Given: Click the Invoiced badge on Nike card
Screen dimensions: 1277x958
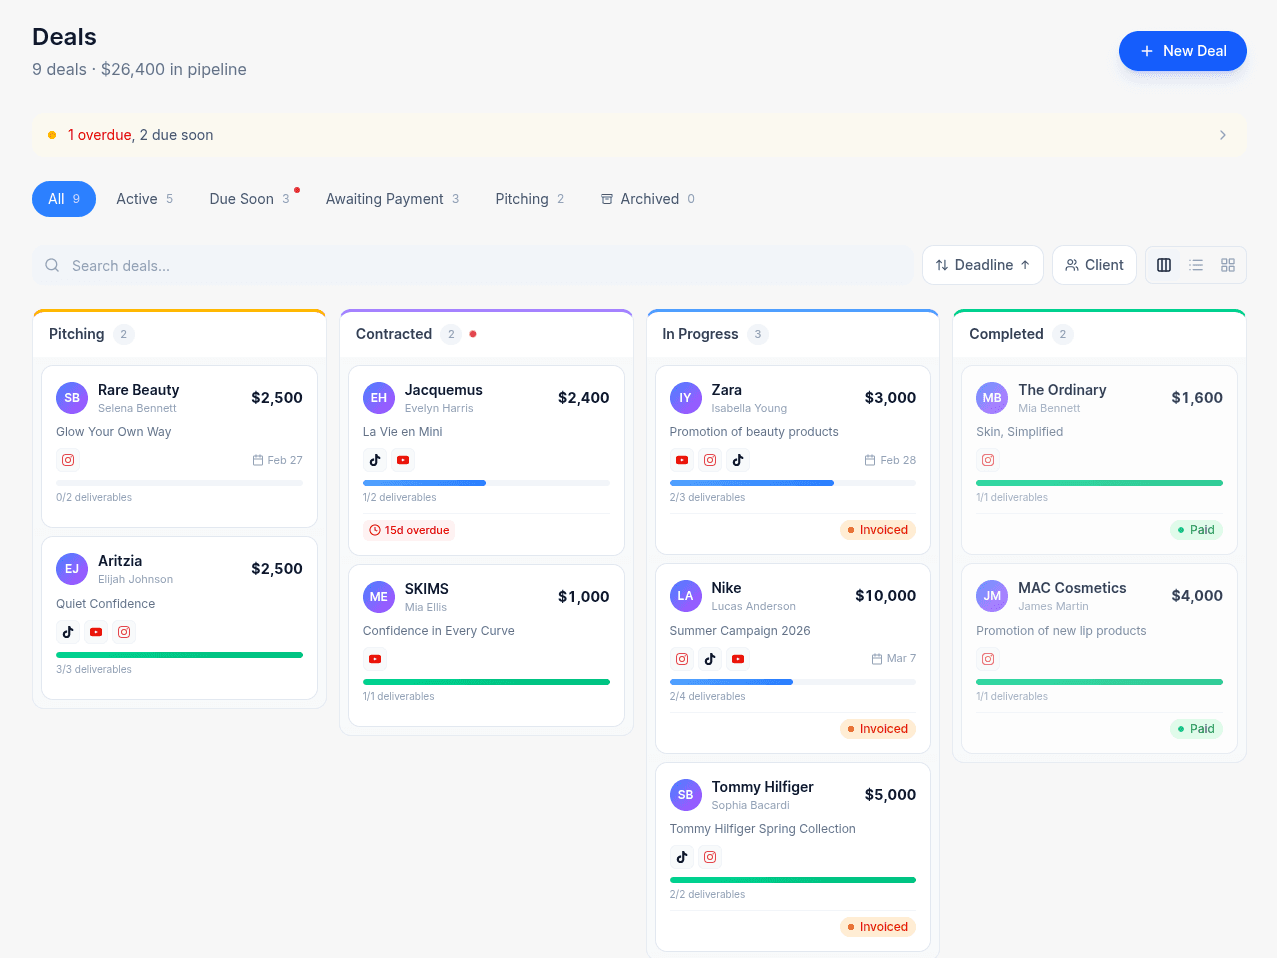Looking at the screenshot, I should click(877, 728).
